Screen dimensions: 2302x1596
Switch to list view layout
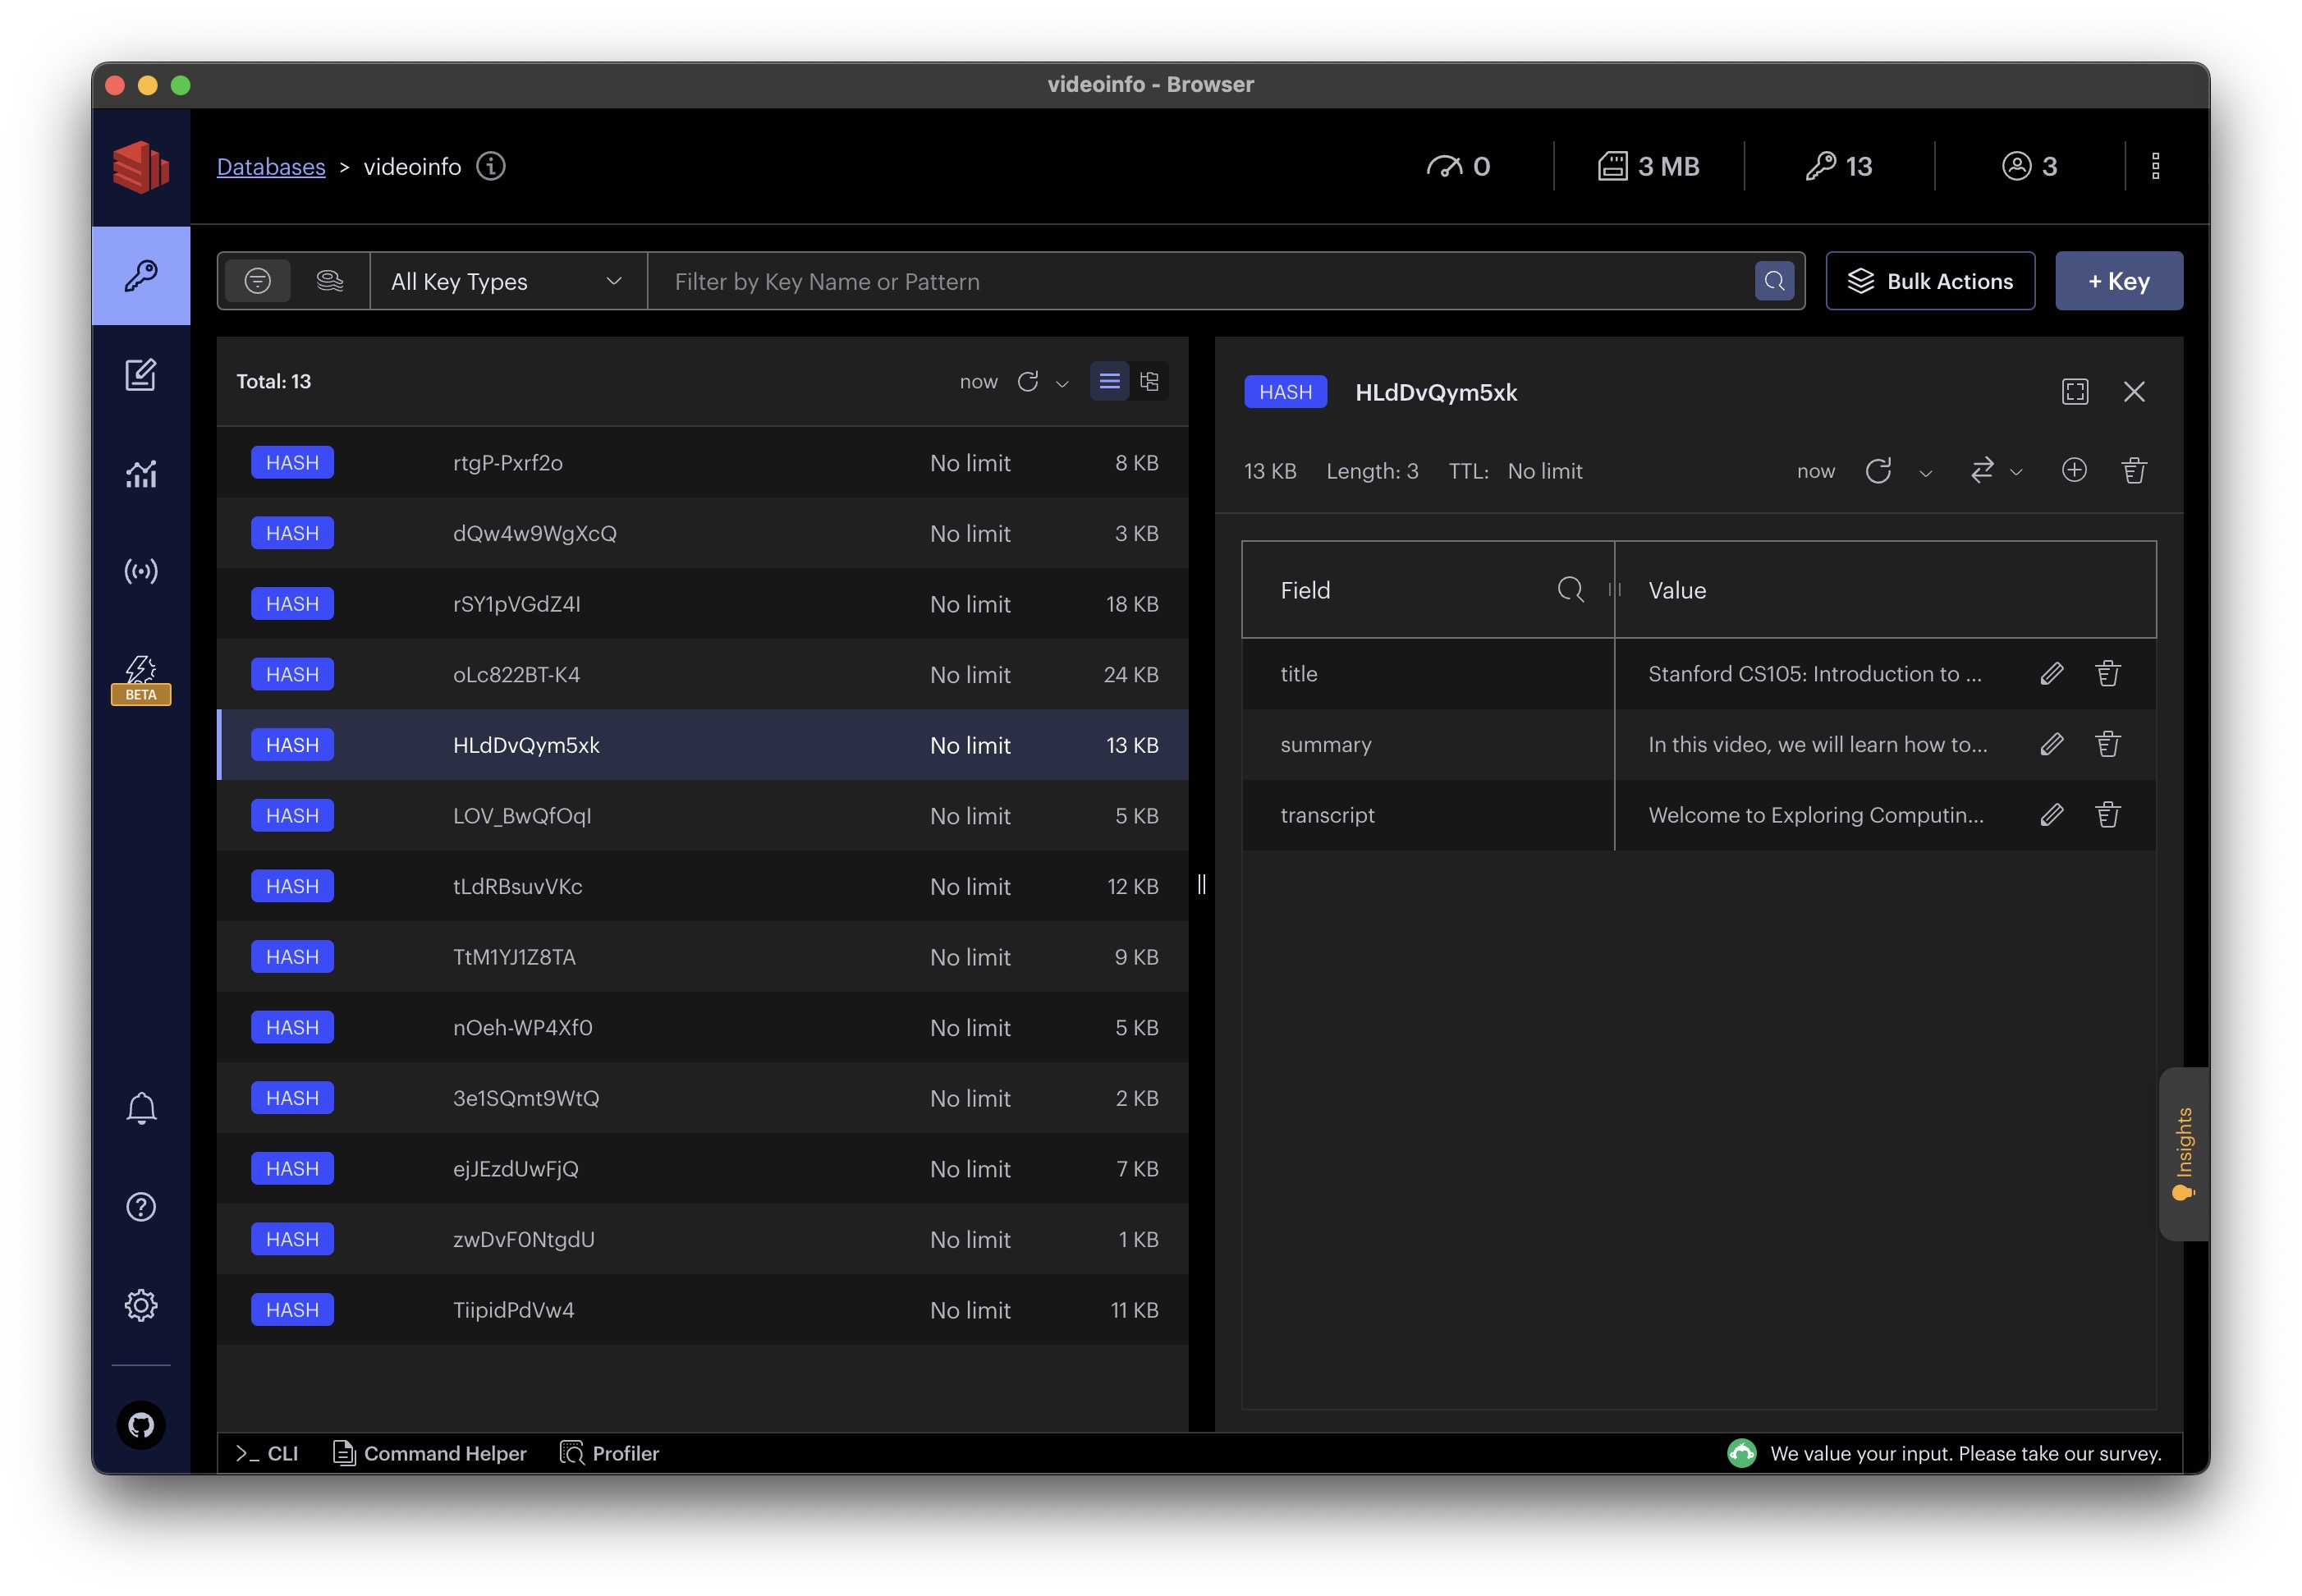tap(1109, 381)
